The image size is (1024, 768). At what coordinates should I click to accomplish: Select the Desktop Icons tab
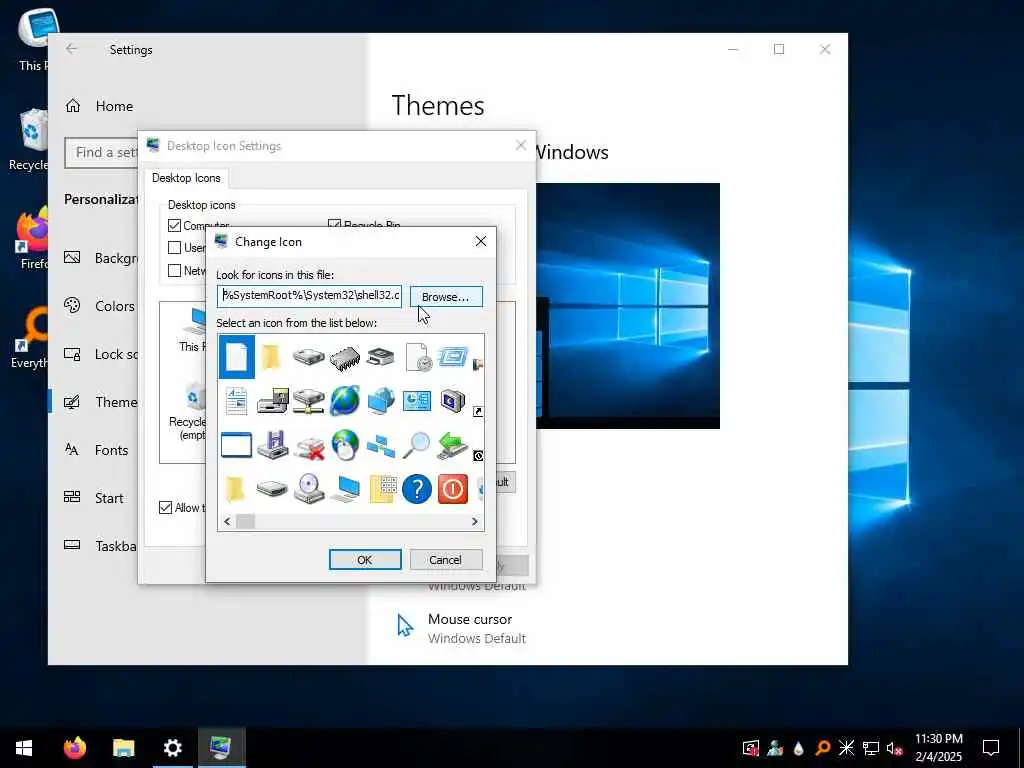point(186,178)
